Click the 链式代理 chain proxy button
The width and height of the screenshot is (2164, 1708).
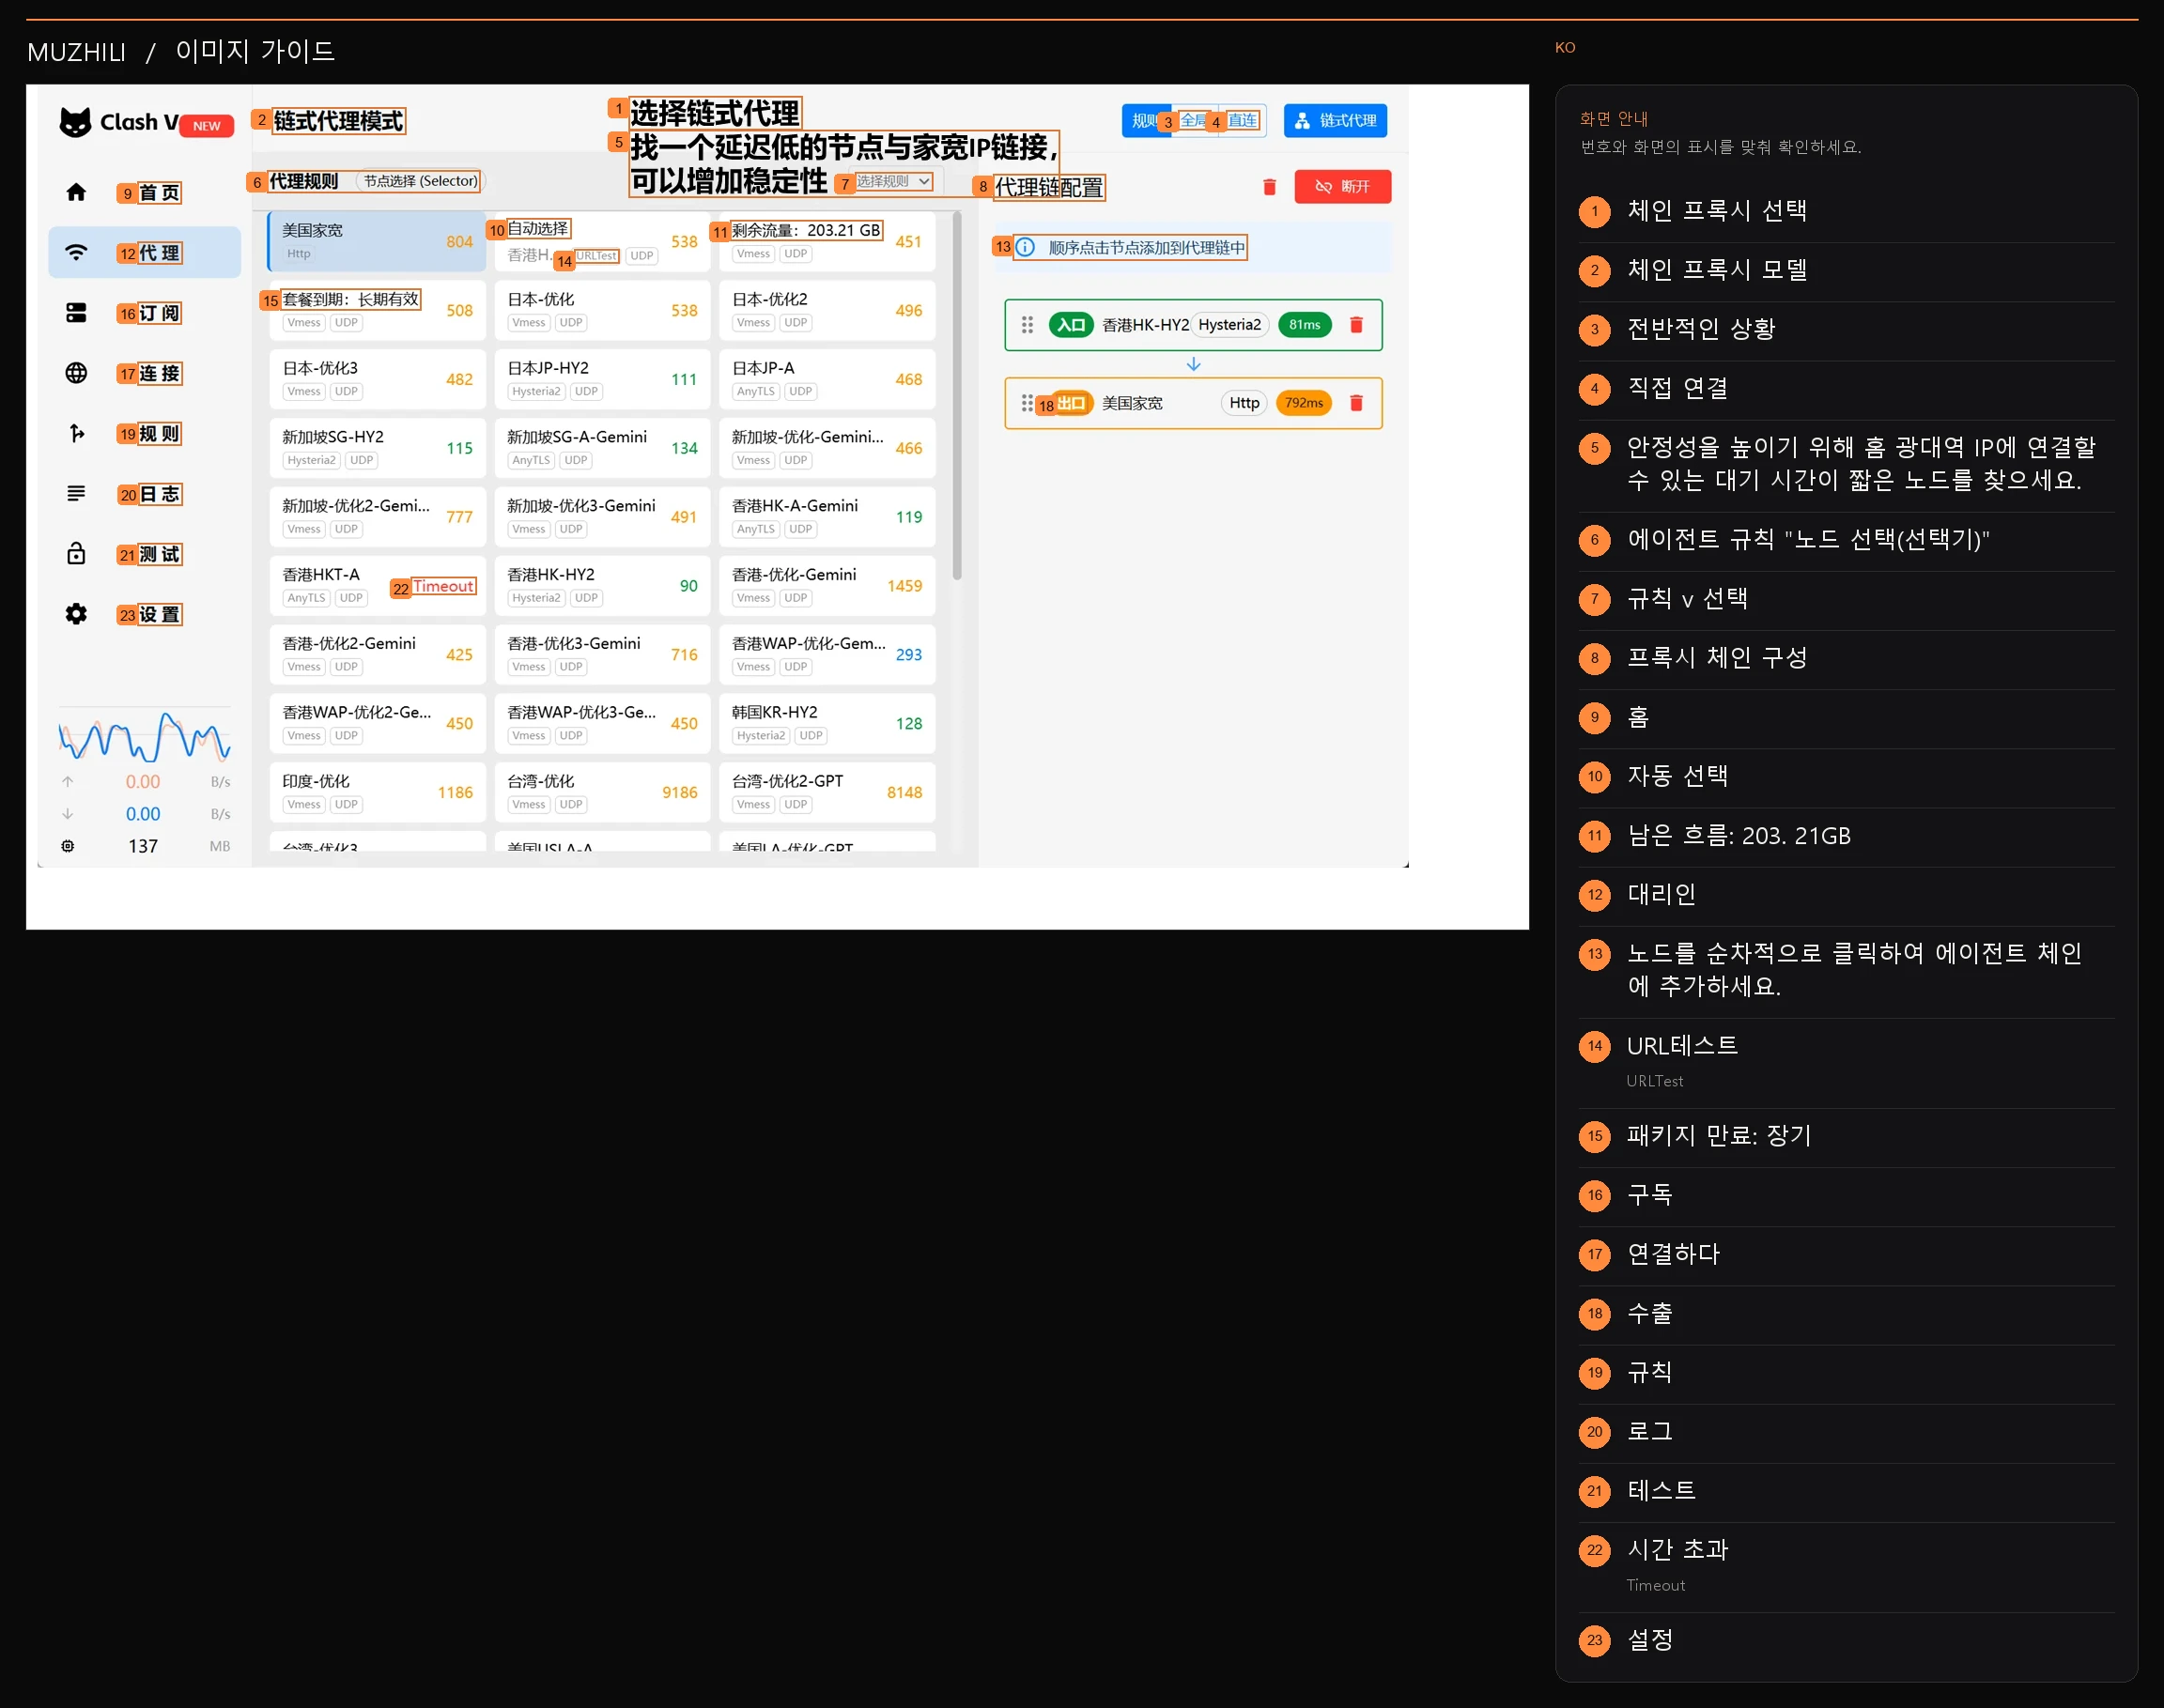pyautogui.click(x=1335, y=121)
